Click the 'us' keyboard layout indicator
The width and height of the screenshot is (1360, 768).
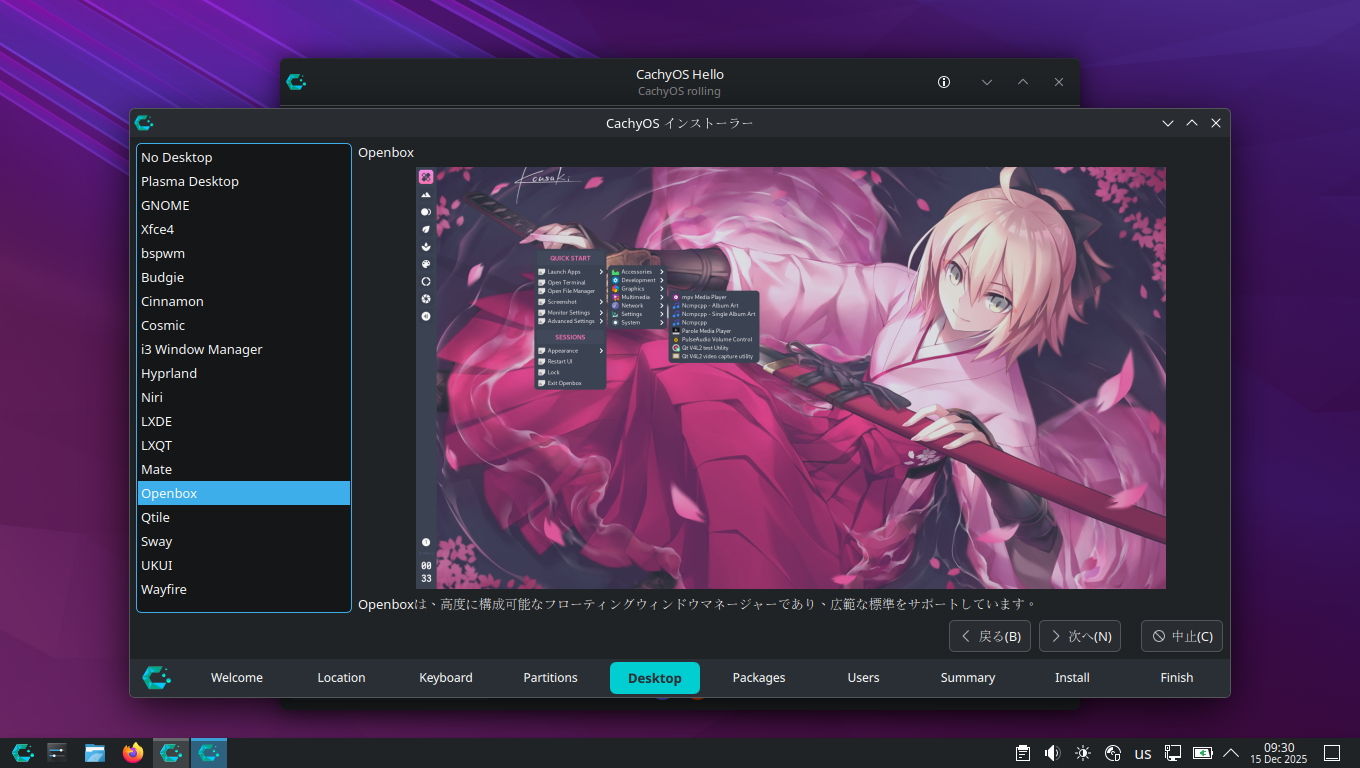1143,754
